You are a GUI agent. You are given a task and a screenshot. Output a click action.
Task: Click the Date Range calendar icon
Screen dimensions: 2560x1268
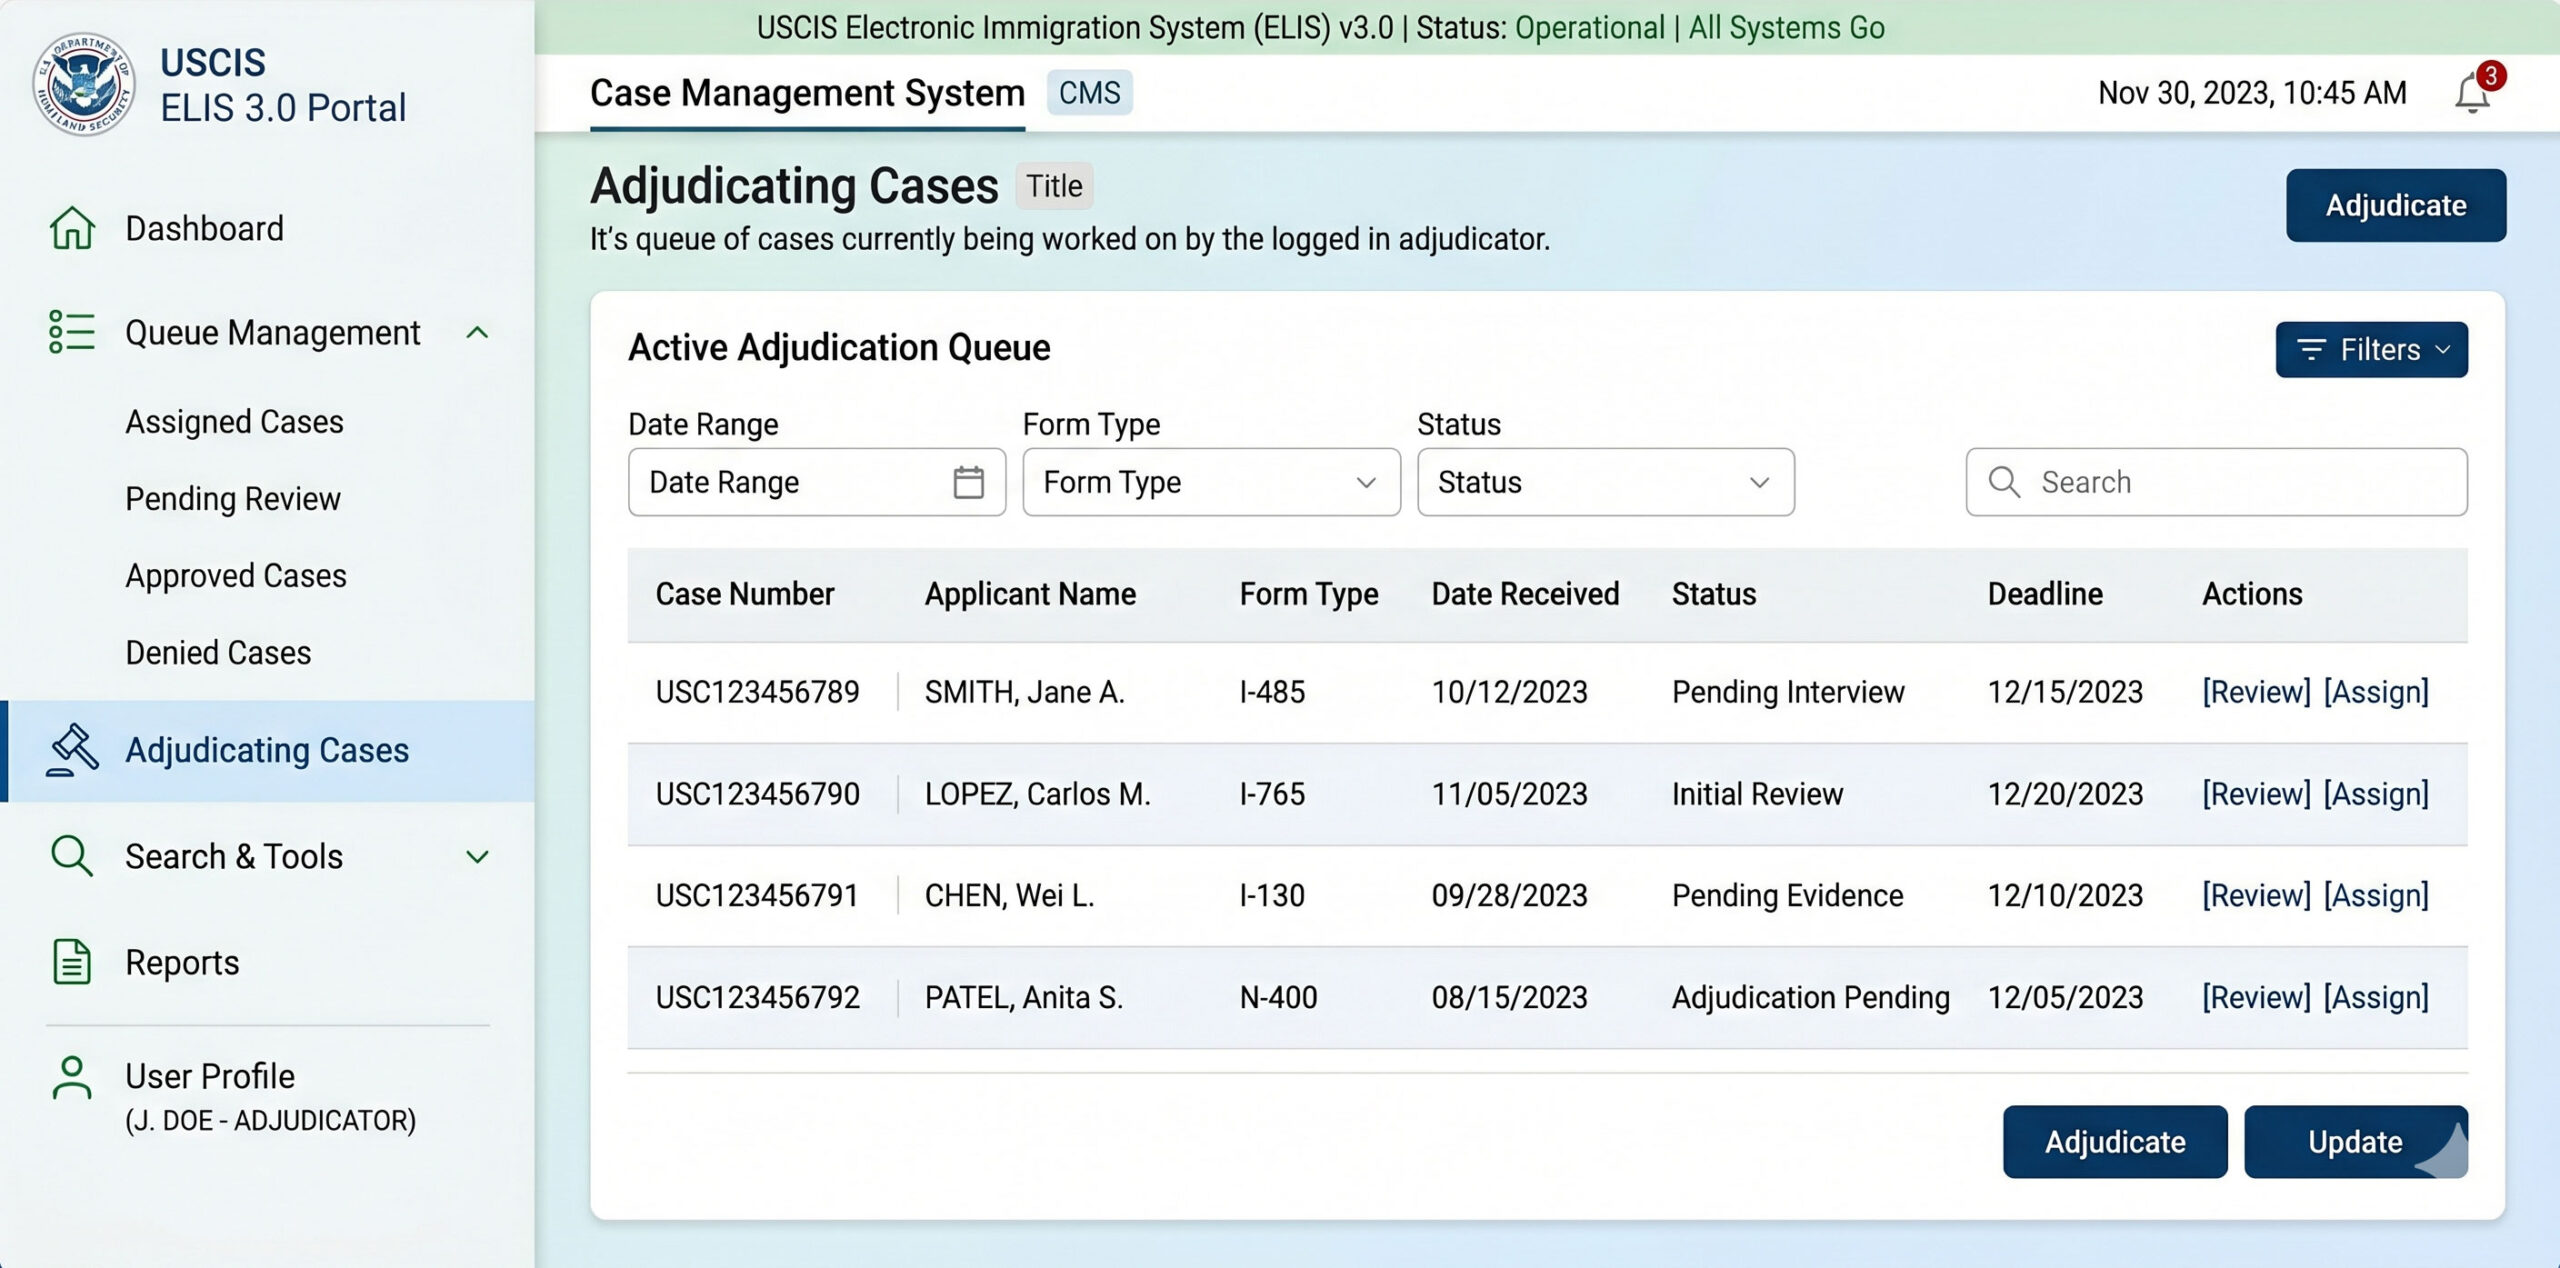point(968,482)
